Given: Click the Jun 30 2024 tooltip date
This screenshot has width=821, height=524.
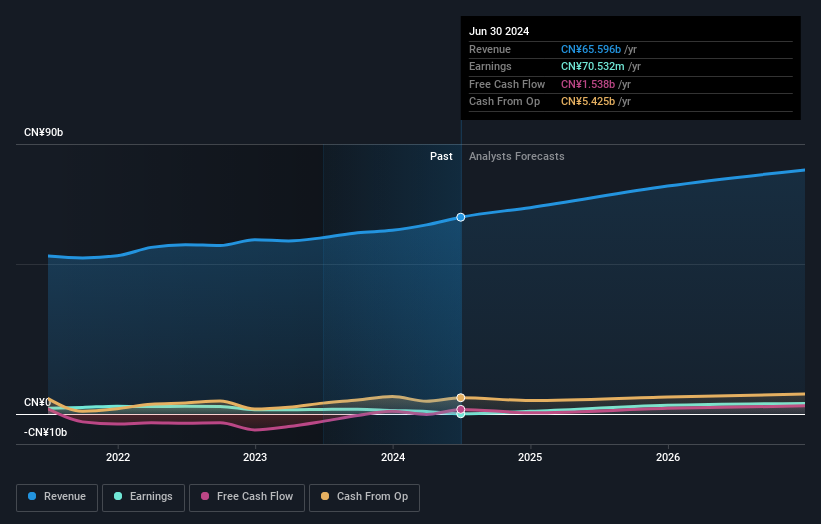Looking at the screenshot, I should (499, 31).
